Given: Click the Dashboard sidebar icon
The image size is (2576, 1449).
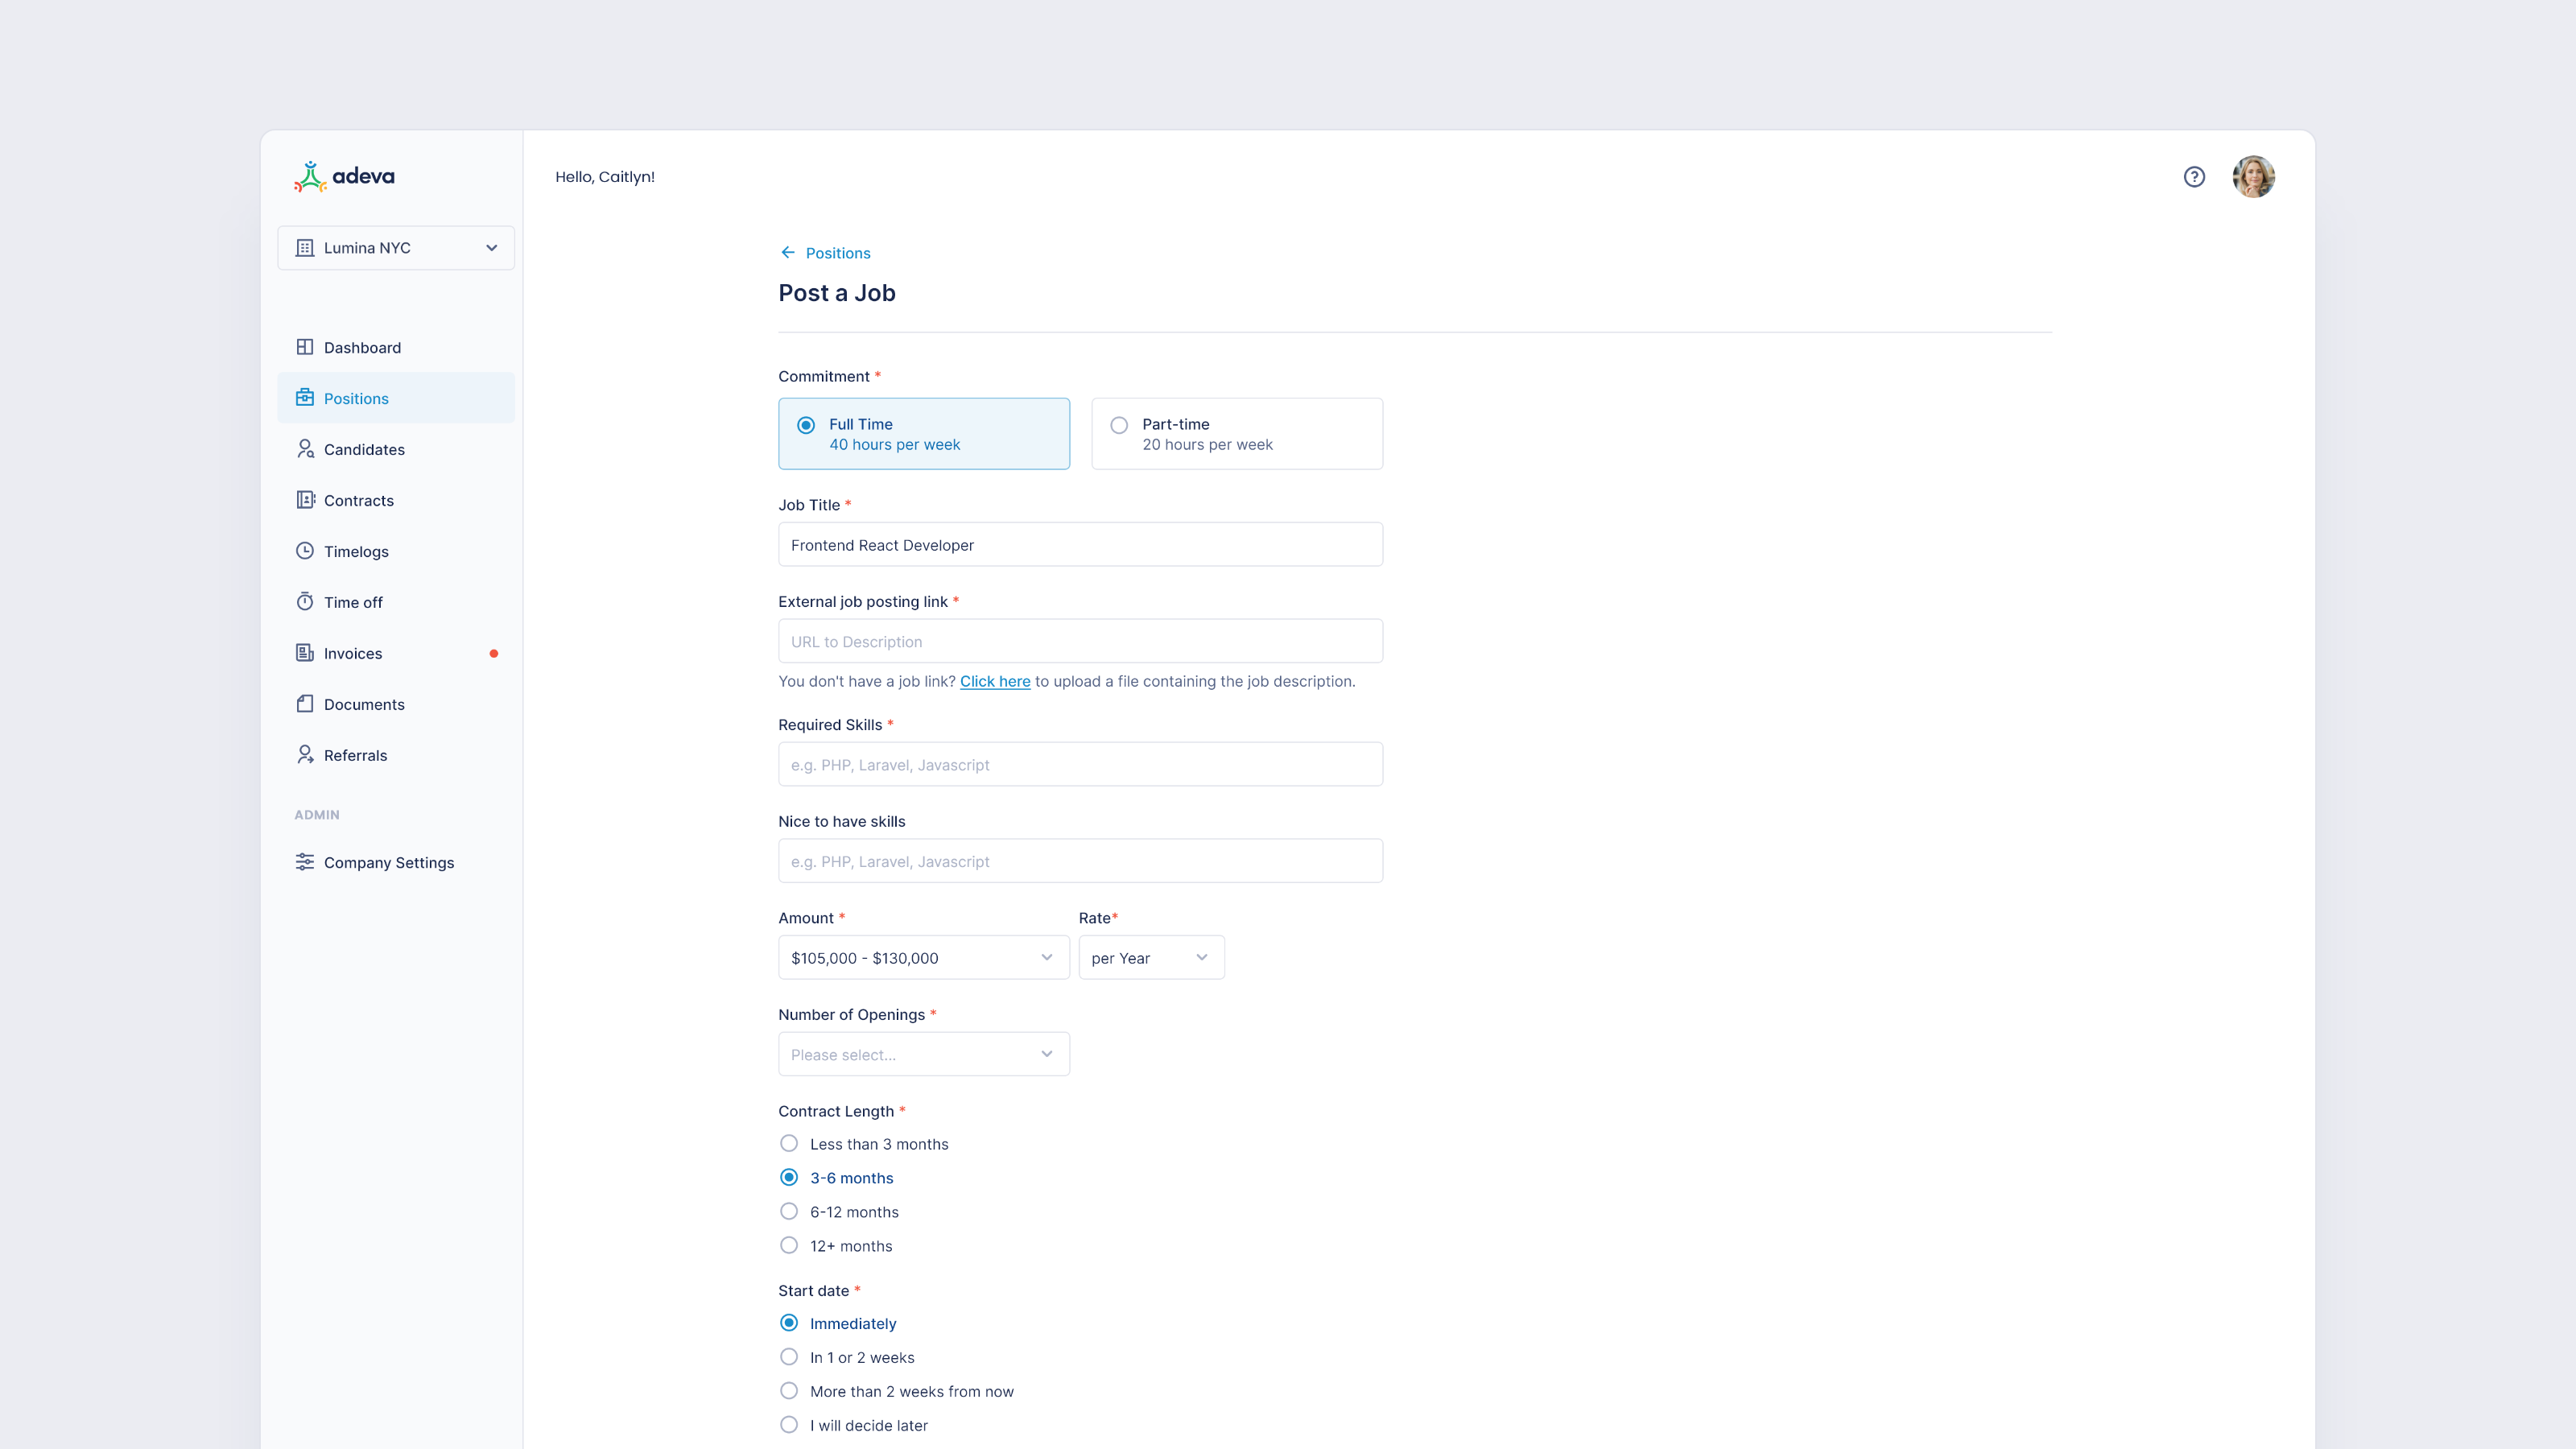Looking at the screenshot, I should pos(305,347).
